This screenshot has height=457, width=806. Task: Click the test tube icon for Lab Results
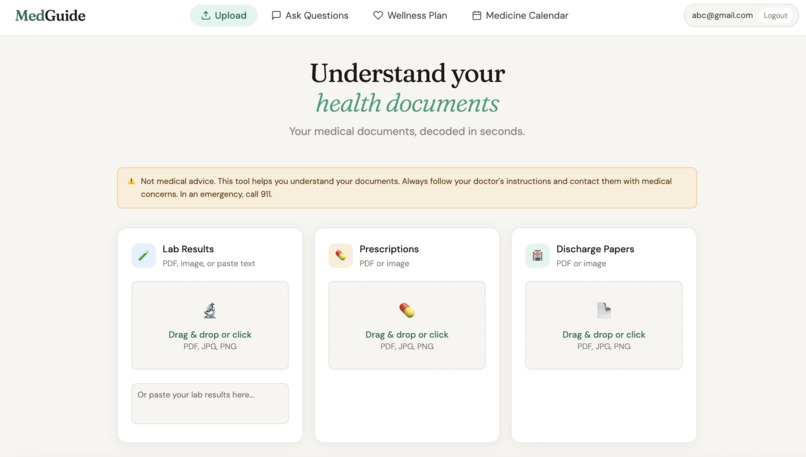[x=143, y=255]
